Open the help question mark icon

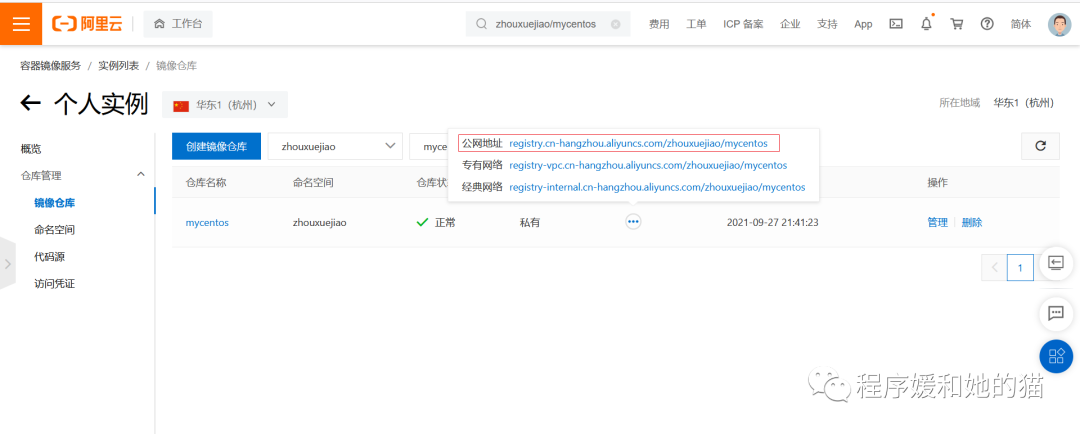(987, 24)
